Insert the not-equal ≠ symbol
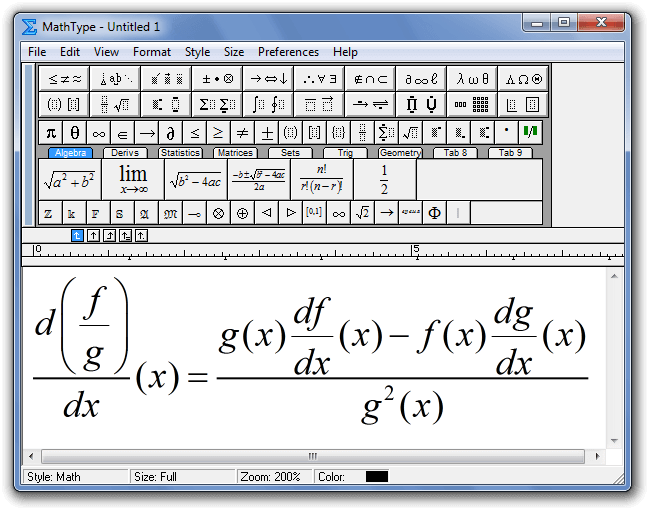Viewport: 650px width, 511px height. tap(243, 132)
